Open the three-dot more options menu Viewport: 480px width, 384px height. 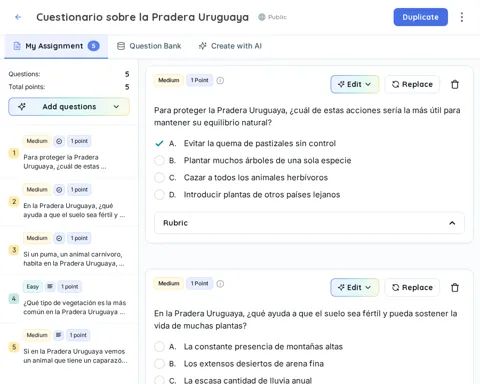pyautogui.click(x=462, y=17)
